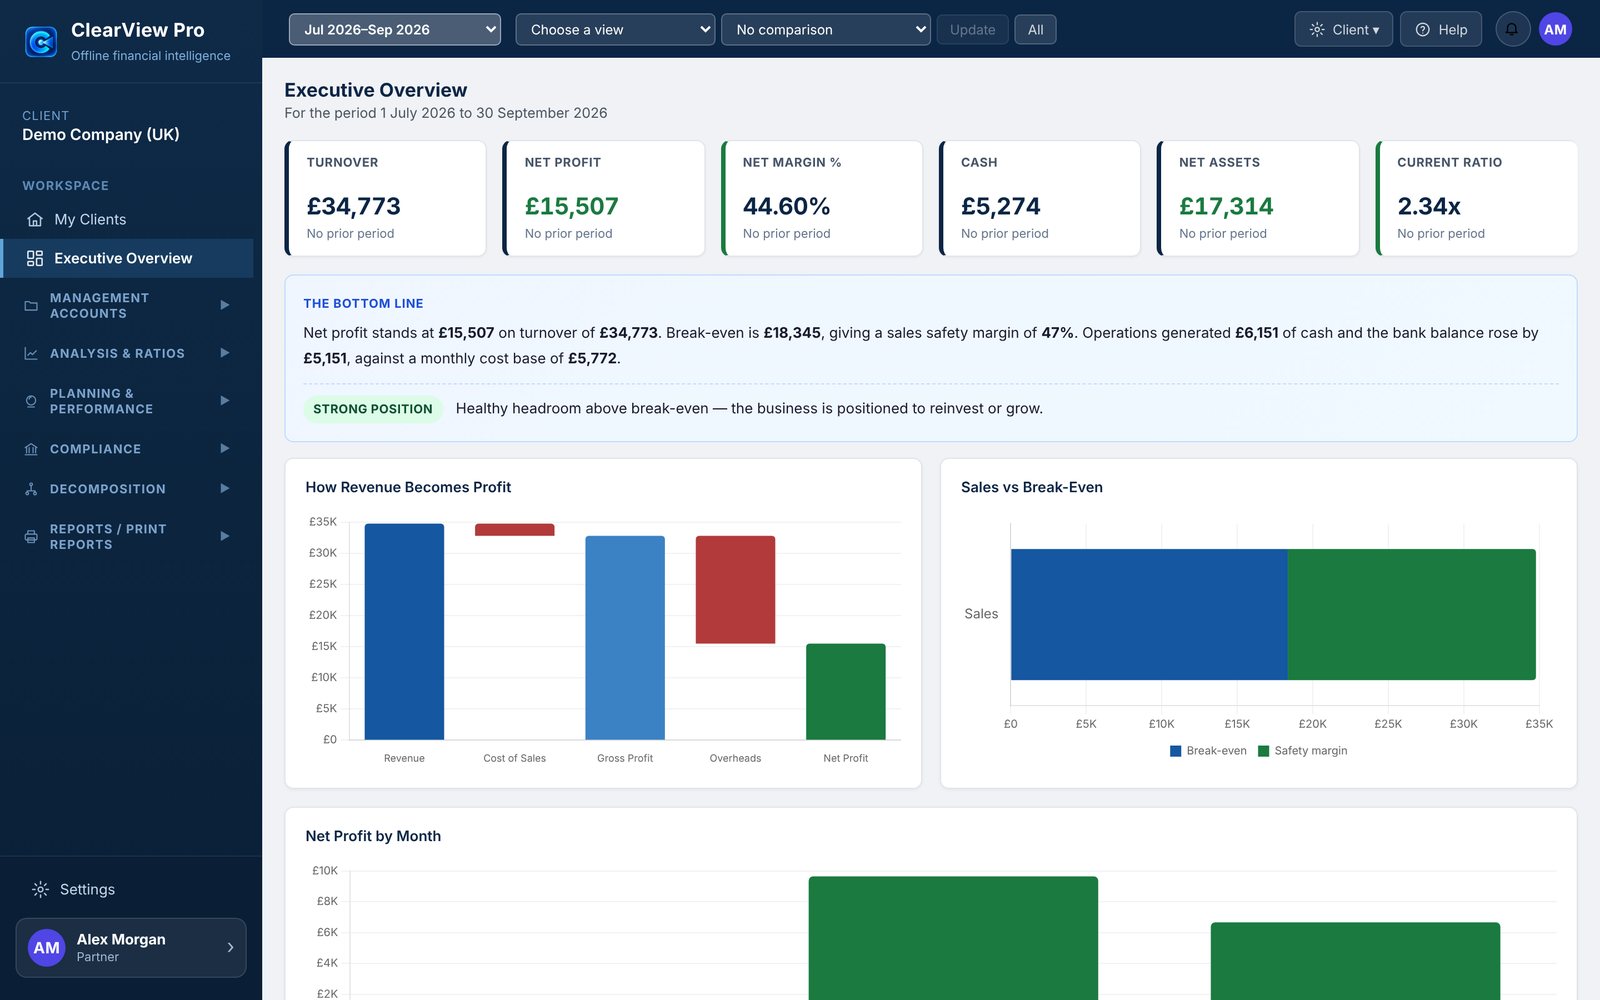Viewport: 1600px width, 1000px height.
Task: Toggle the Break-even legend swatch
Action: pos(1176,751)
